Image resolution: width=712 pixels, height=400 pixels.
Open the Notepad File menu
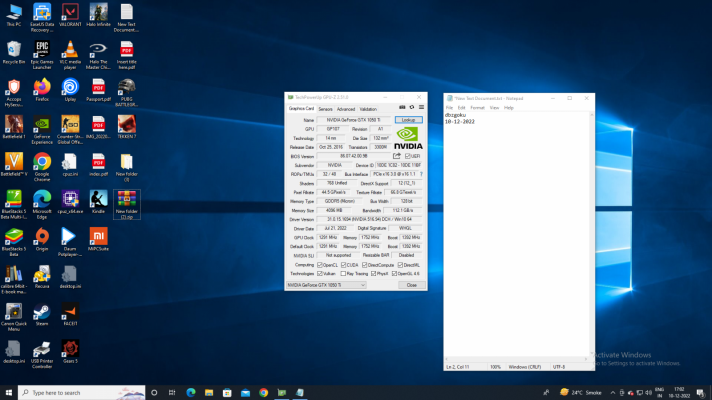click(x=449, y=108)
